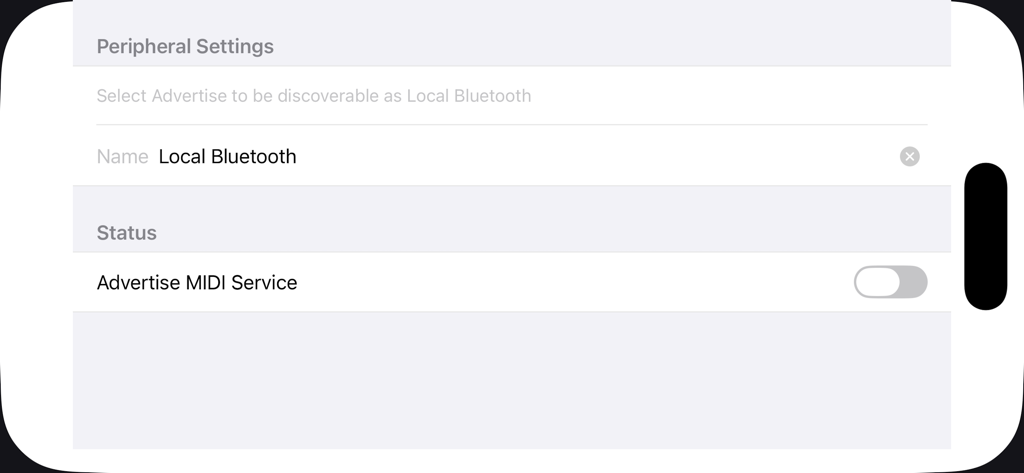Tap the Peripheral Settings section header
Image resolution: width=1024 pixels, height=473 pixels.
[x=185, y=47]
